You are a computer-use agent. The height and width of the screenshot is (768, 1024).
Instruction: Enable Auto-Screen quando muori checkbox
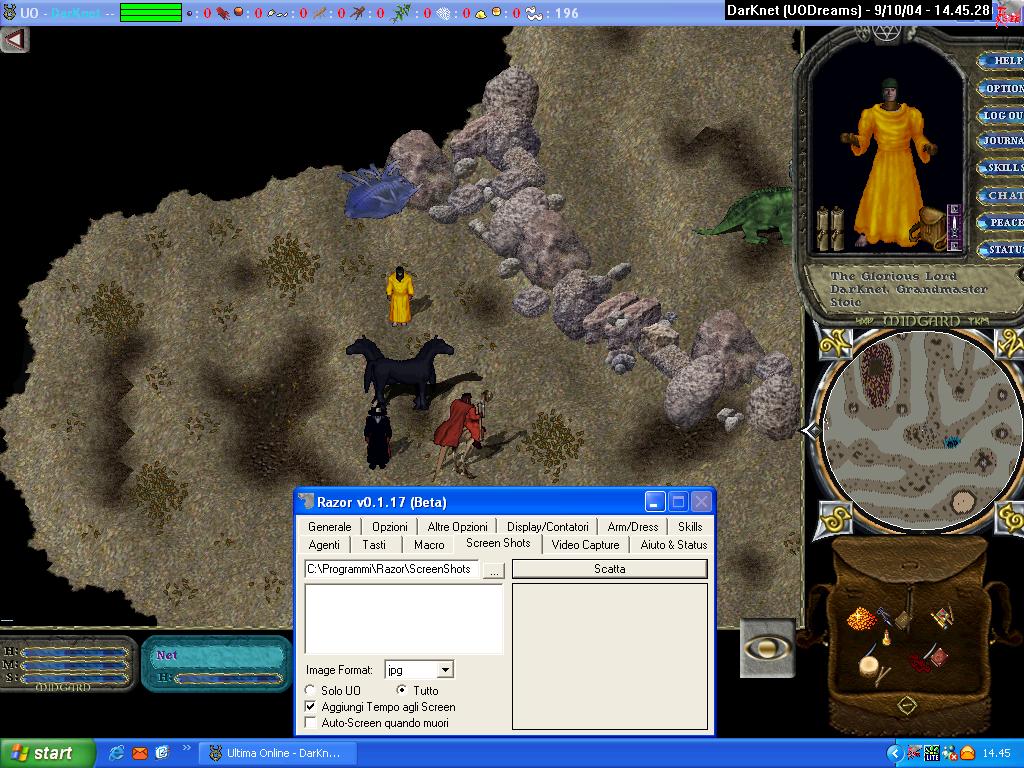point(311,723)
